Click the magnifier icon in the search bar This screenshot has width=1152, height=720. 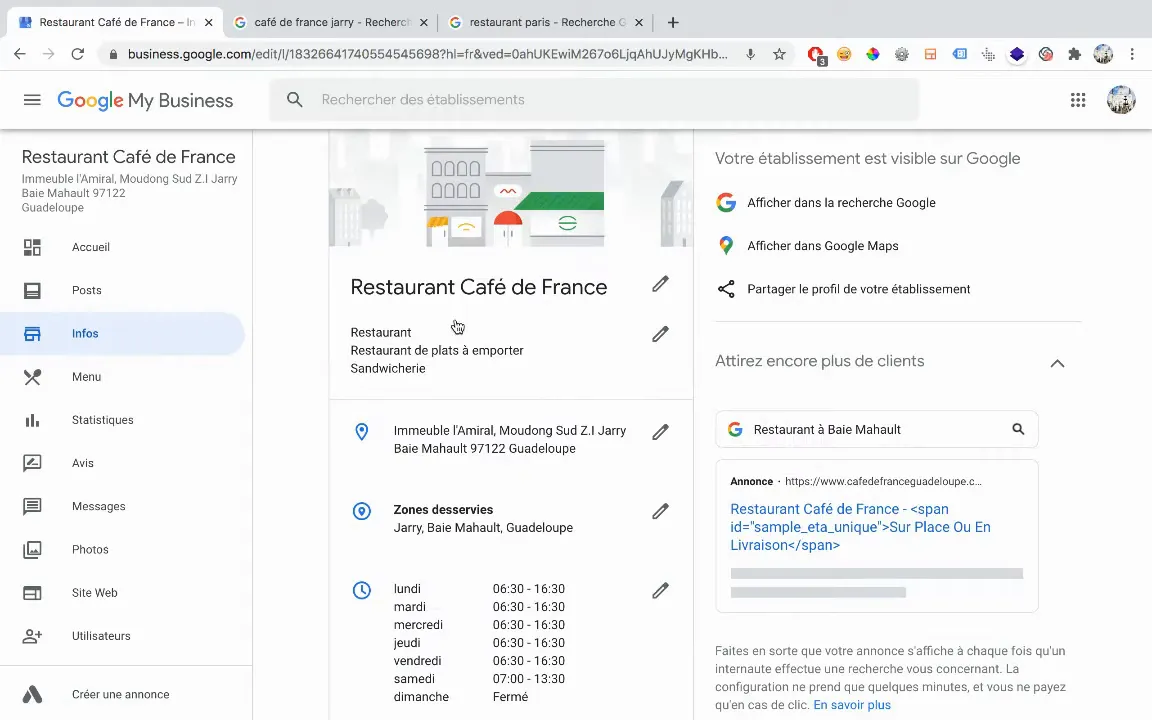click(295, 100)
